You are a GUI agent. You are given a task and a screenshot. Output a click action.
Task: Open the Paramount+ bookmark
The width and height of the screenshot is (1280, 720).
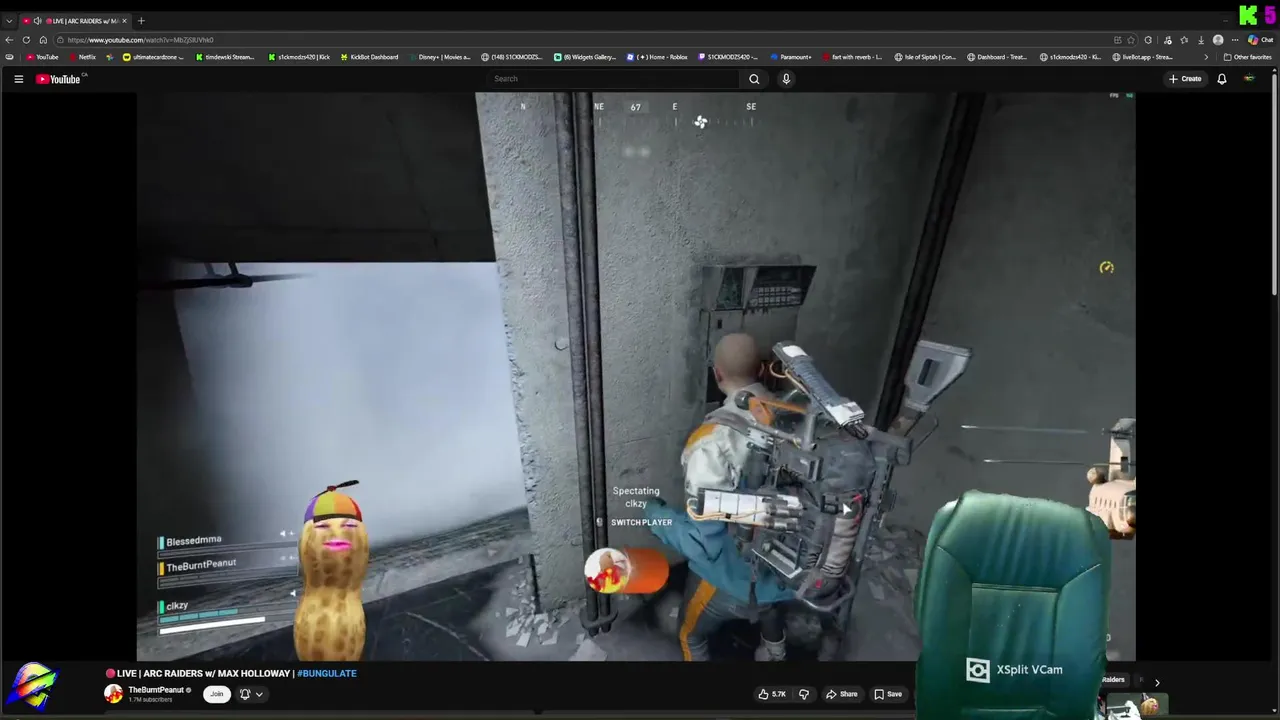[791, 57]
